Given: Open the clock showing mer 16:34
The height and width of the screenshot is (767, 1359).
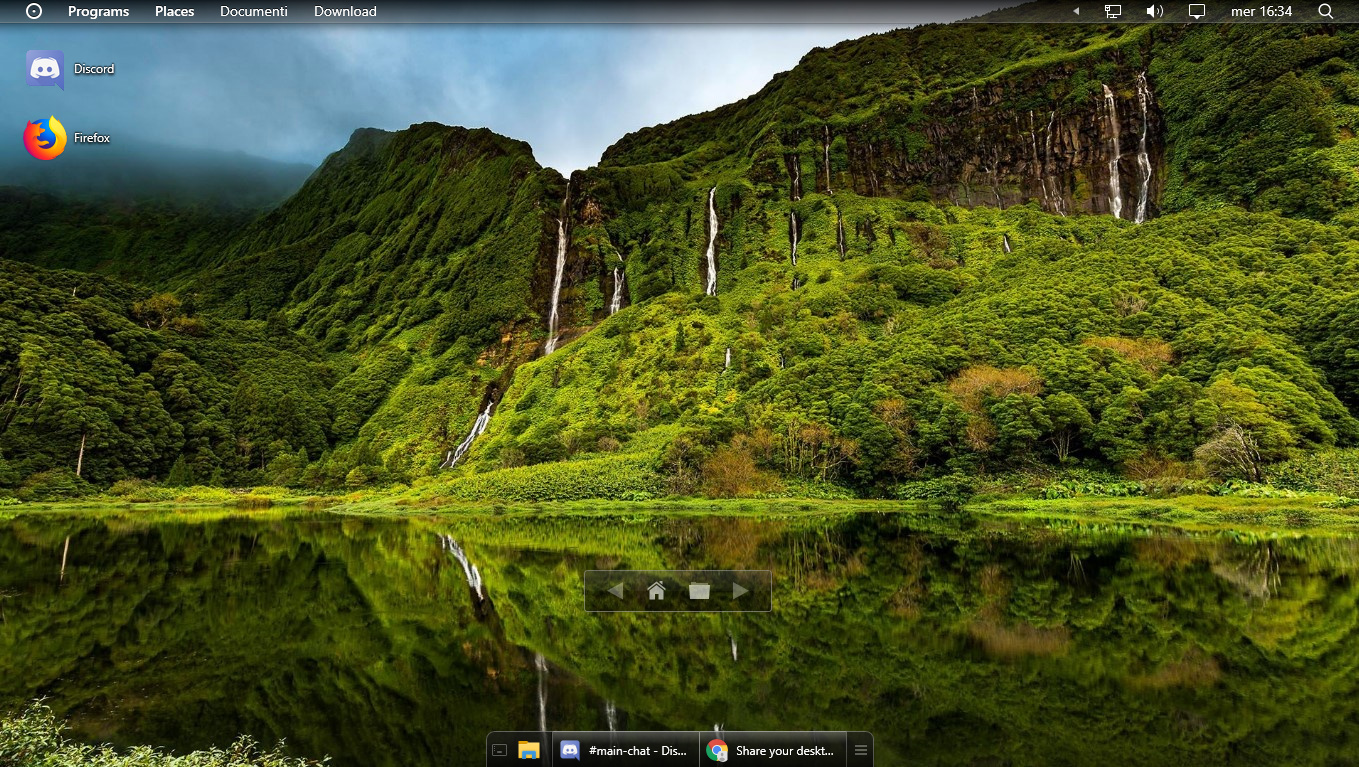Looking at the screenshot, I should (x=1261, y=11).
